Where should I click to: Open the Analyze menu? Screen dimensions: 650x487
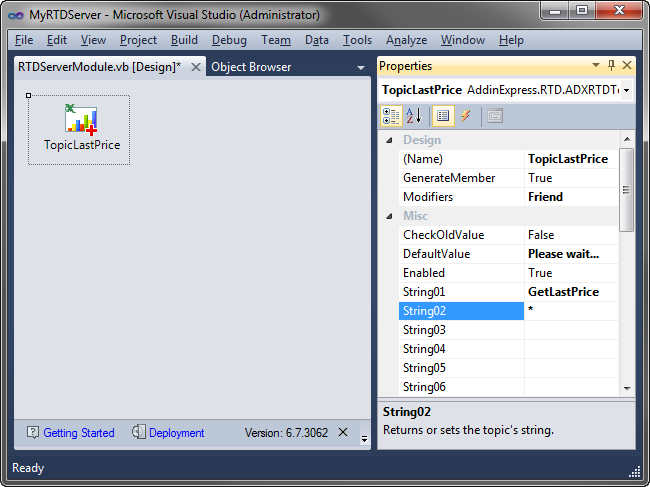407,40
